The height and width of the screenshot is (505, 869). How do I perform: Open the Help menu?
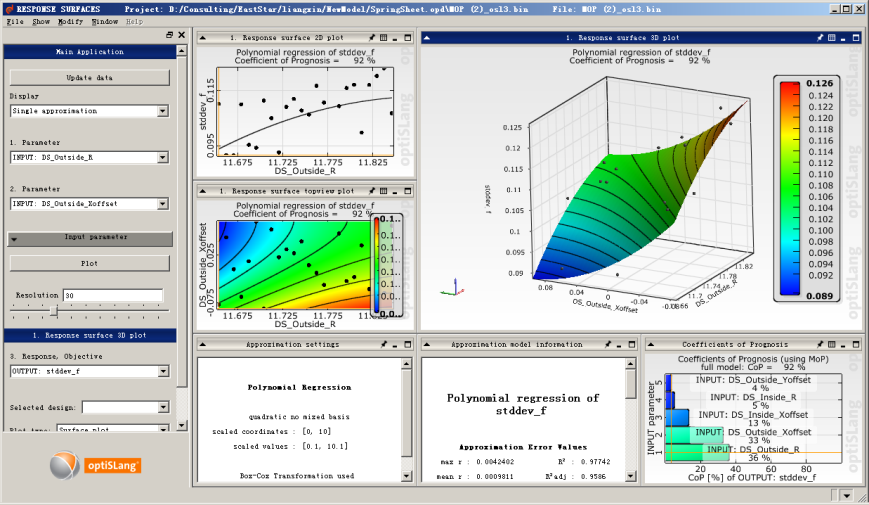[x=134, y=22]
